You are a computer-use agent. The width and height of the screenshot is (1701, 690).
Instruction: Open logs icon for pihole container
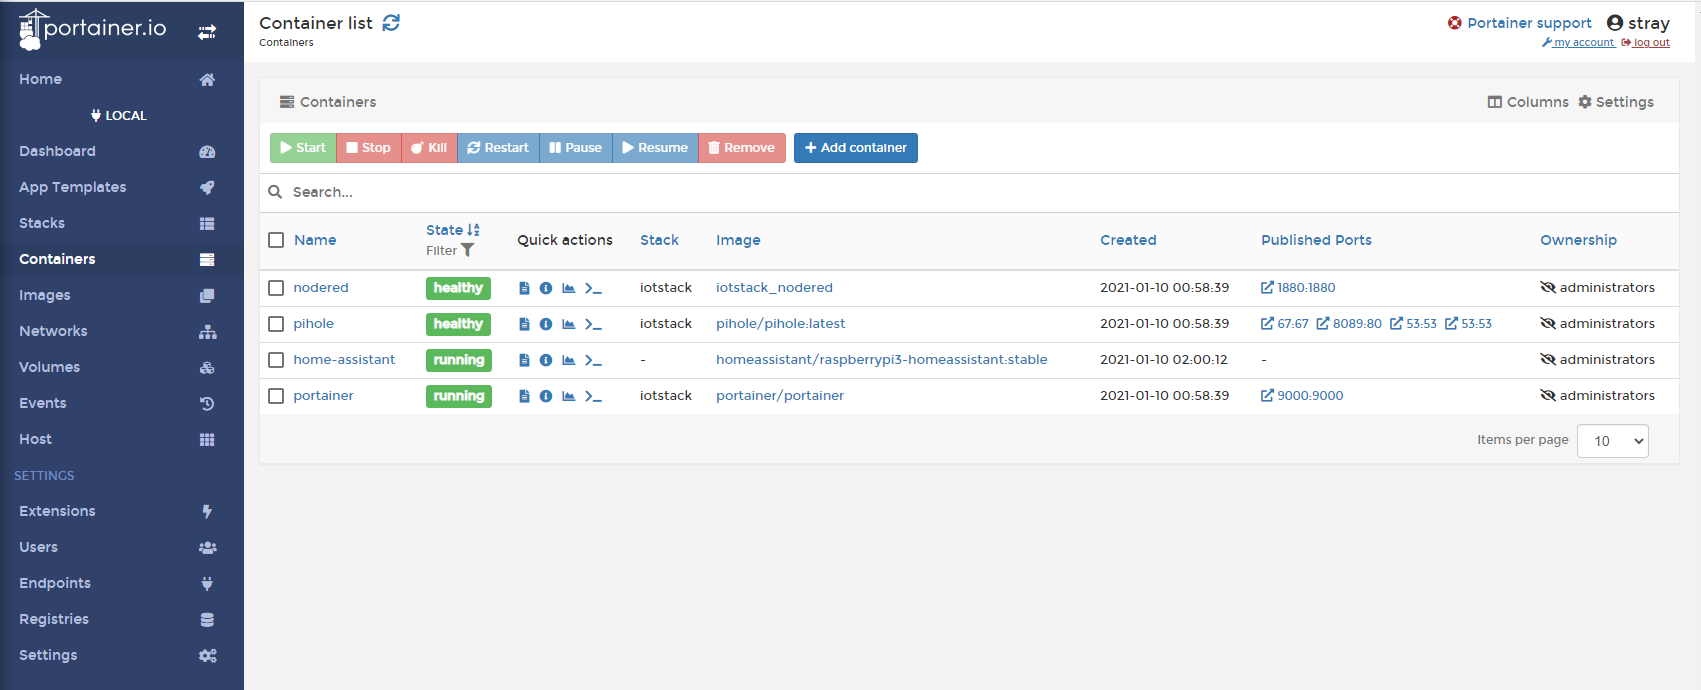(x=524, y=324)
